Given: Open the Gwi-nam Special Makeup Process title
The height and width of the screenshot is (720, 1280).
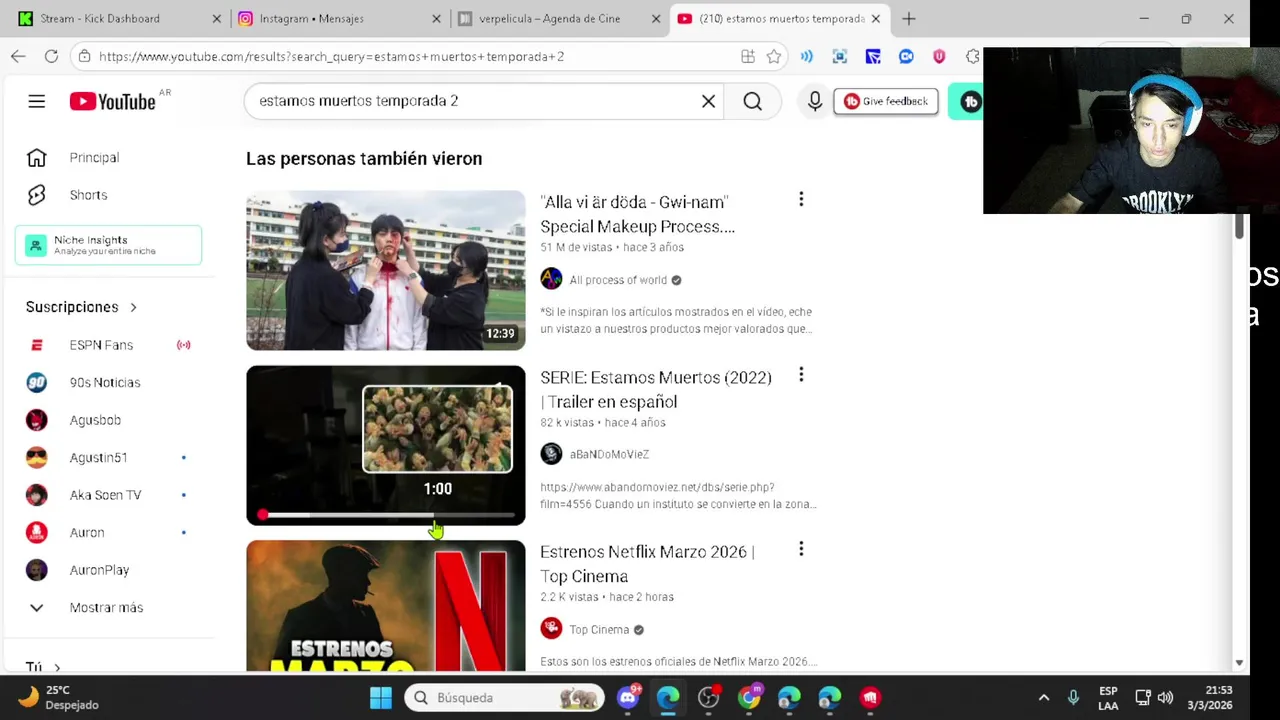Looking at the screenshot, I should tap(637, 214).
